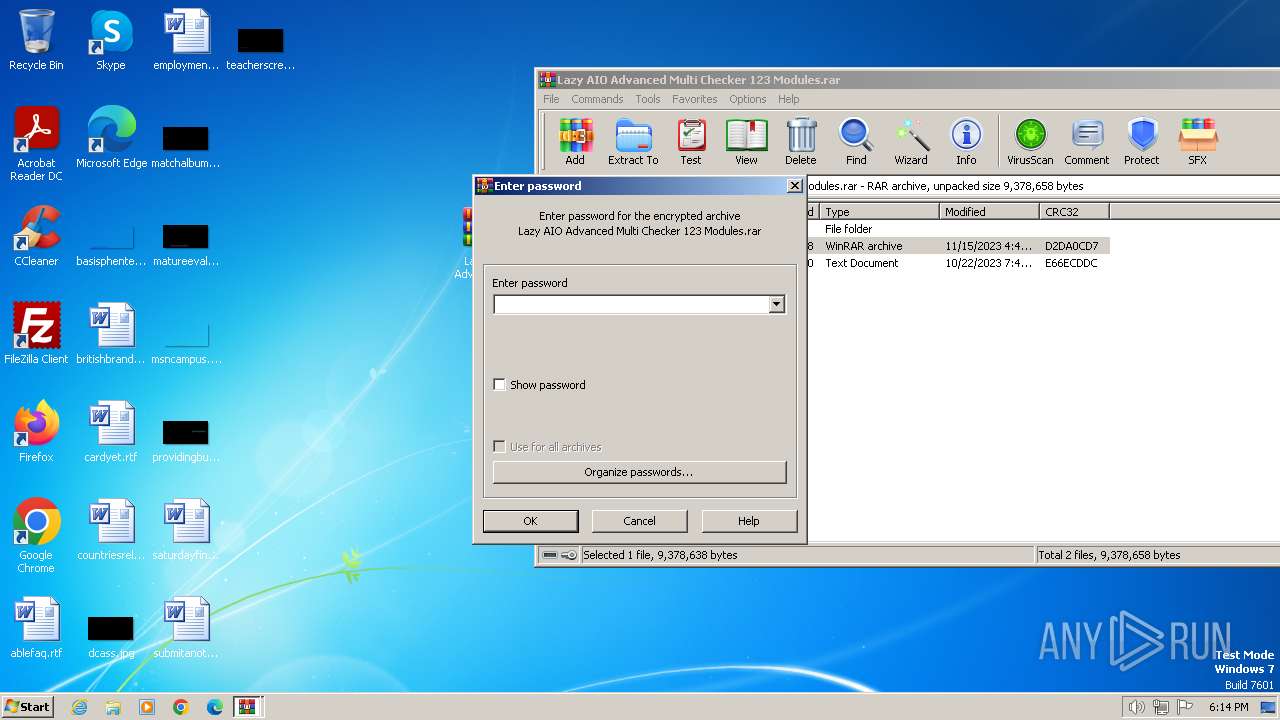
Task: Click the Protect shield icon
Action: tap(1141, 141)
